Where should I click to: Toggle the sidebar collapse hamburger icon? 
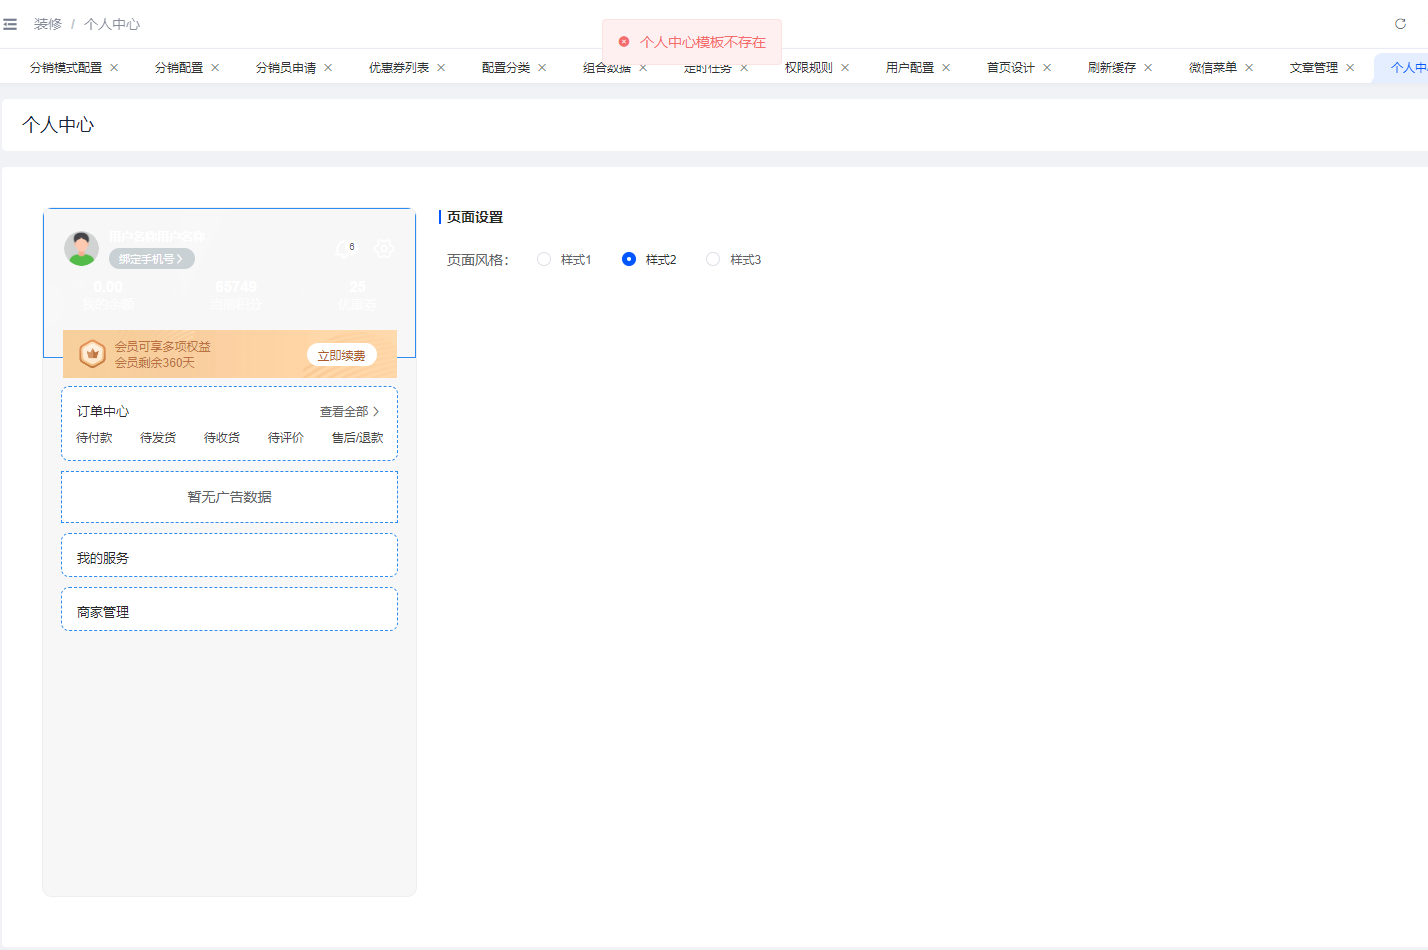point(10,24)
